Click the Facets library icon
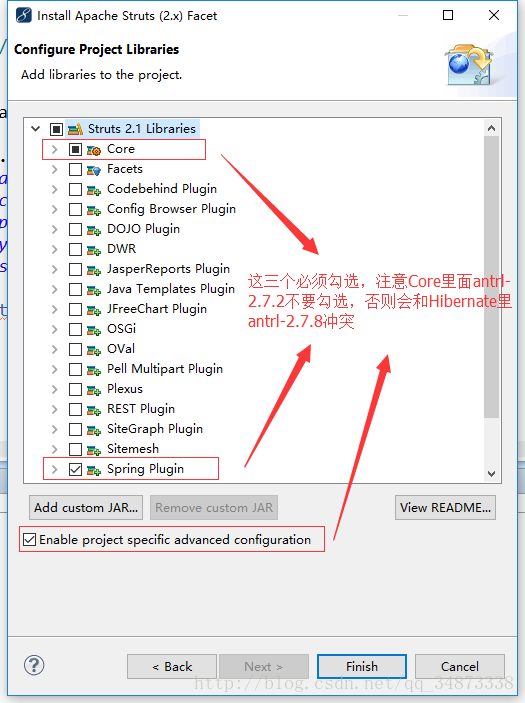This screenshot has width=525, height=703. [x=94, y=170]
